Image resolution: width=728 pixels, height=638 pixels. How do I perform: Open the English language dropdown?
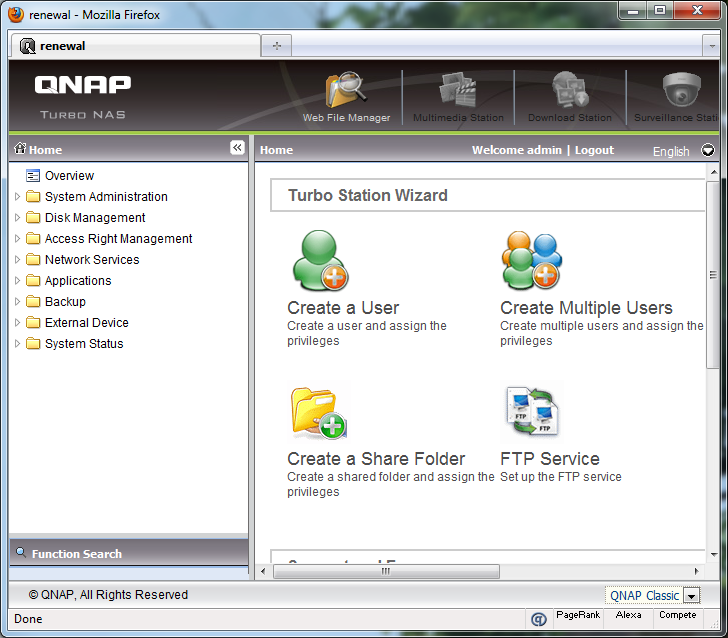[x=708, y=151]
